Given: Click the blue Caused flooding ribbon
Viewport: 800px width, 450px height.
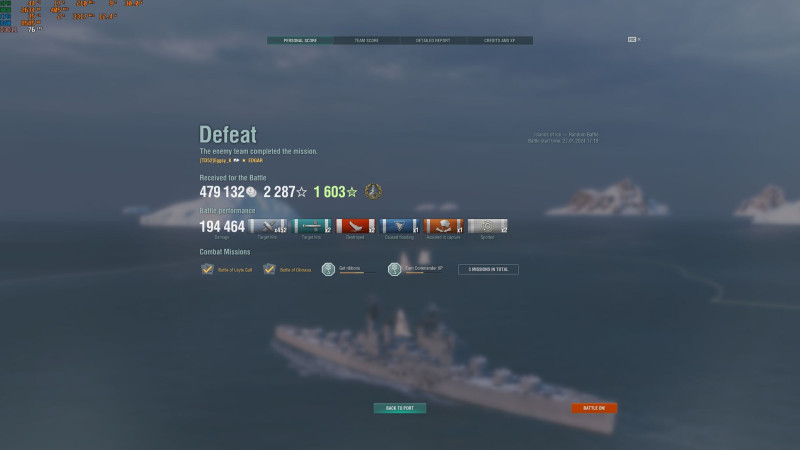Looking at the screenshot, I should click(x=399, y=226).
